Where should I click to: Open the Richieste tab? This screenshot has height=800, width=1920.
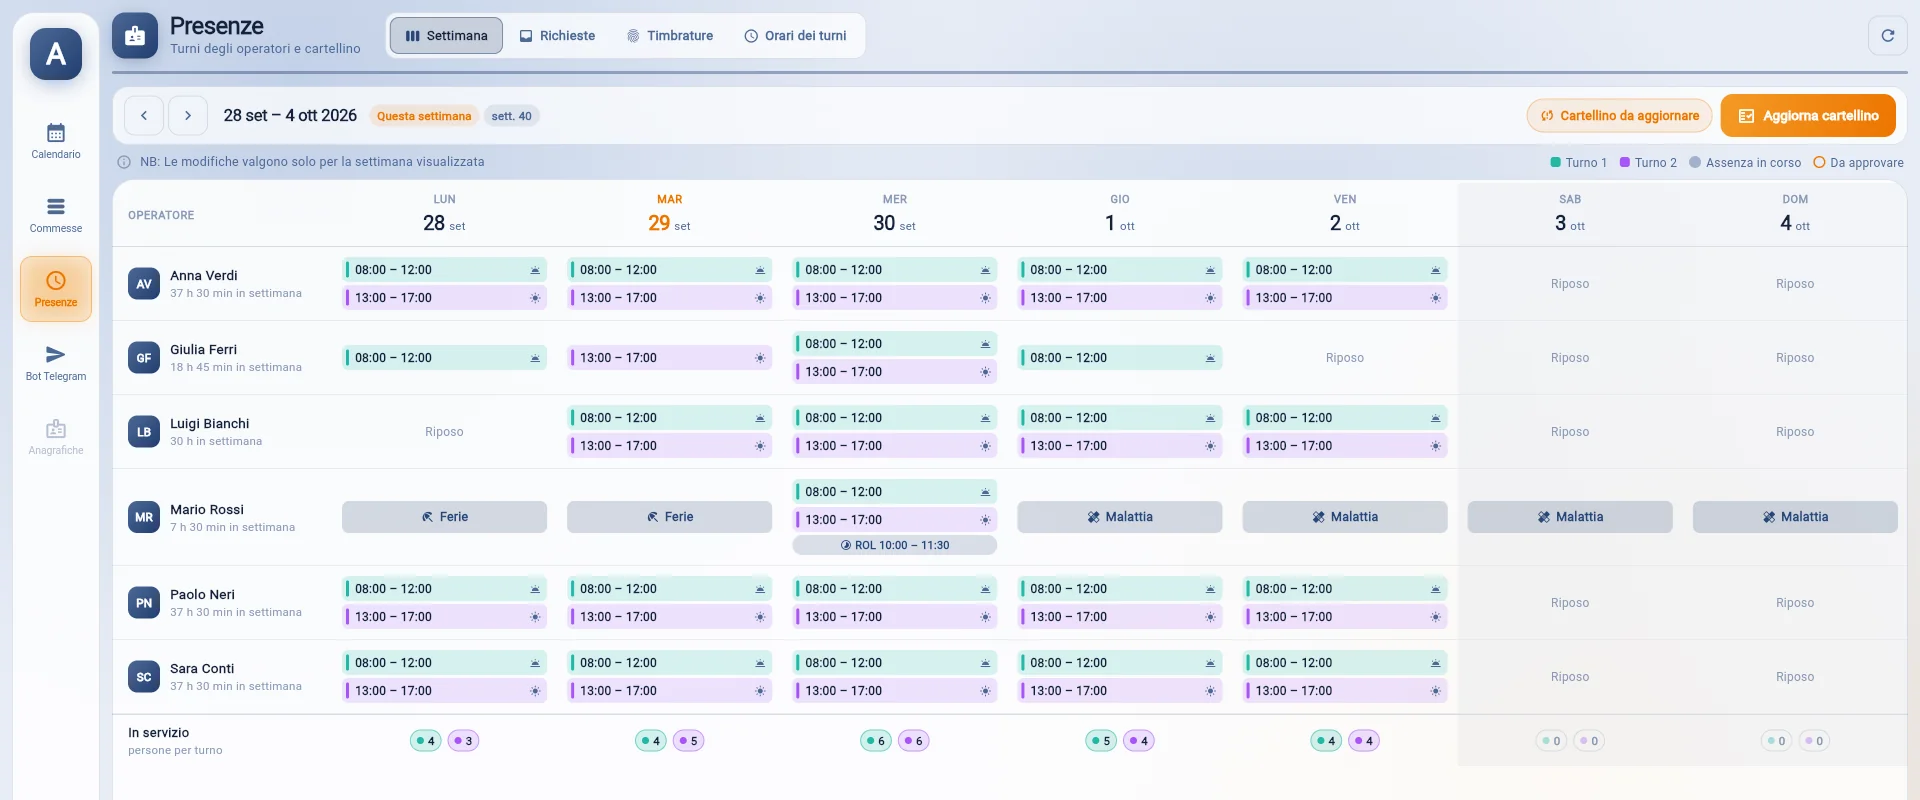[x=557, y=36]
